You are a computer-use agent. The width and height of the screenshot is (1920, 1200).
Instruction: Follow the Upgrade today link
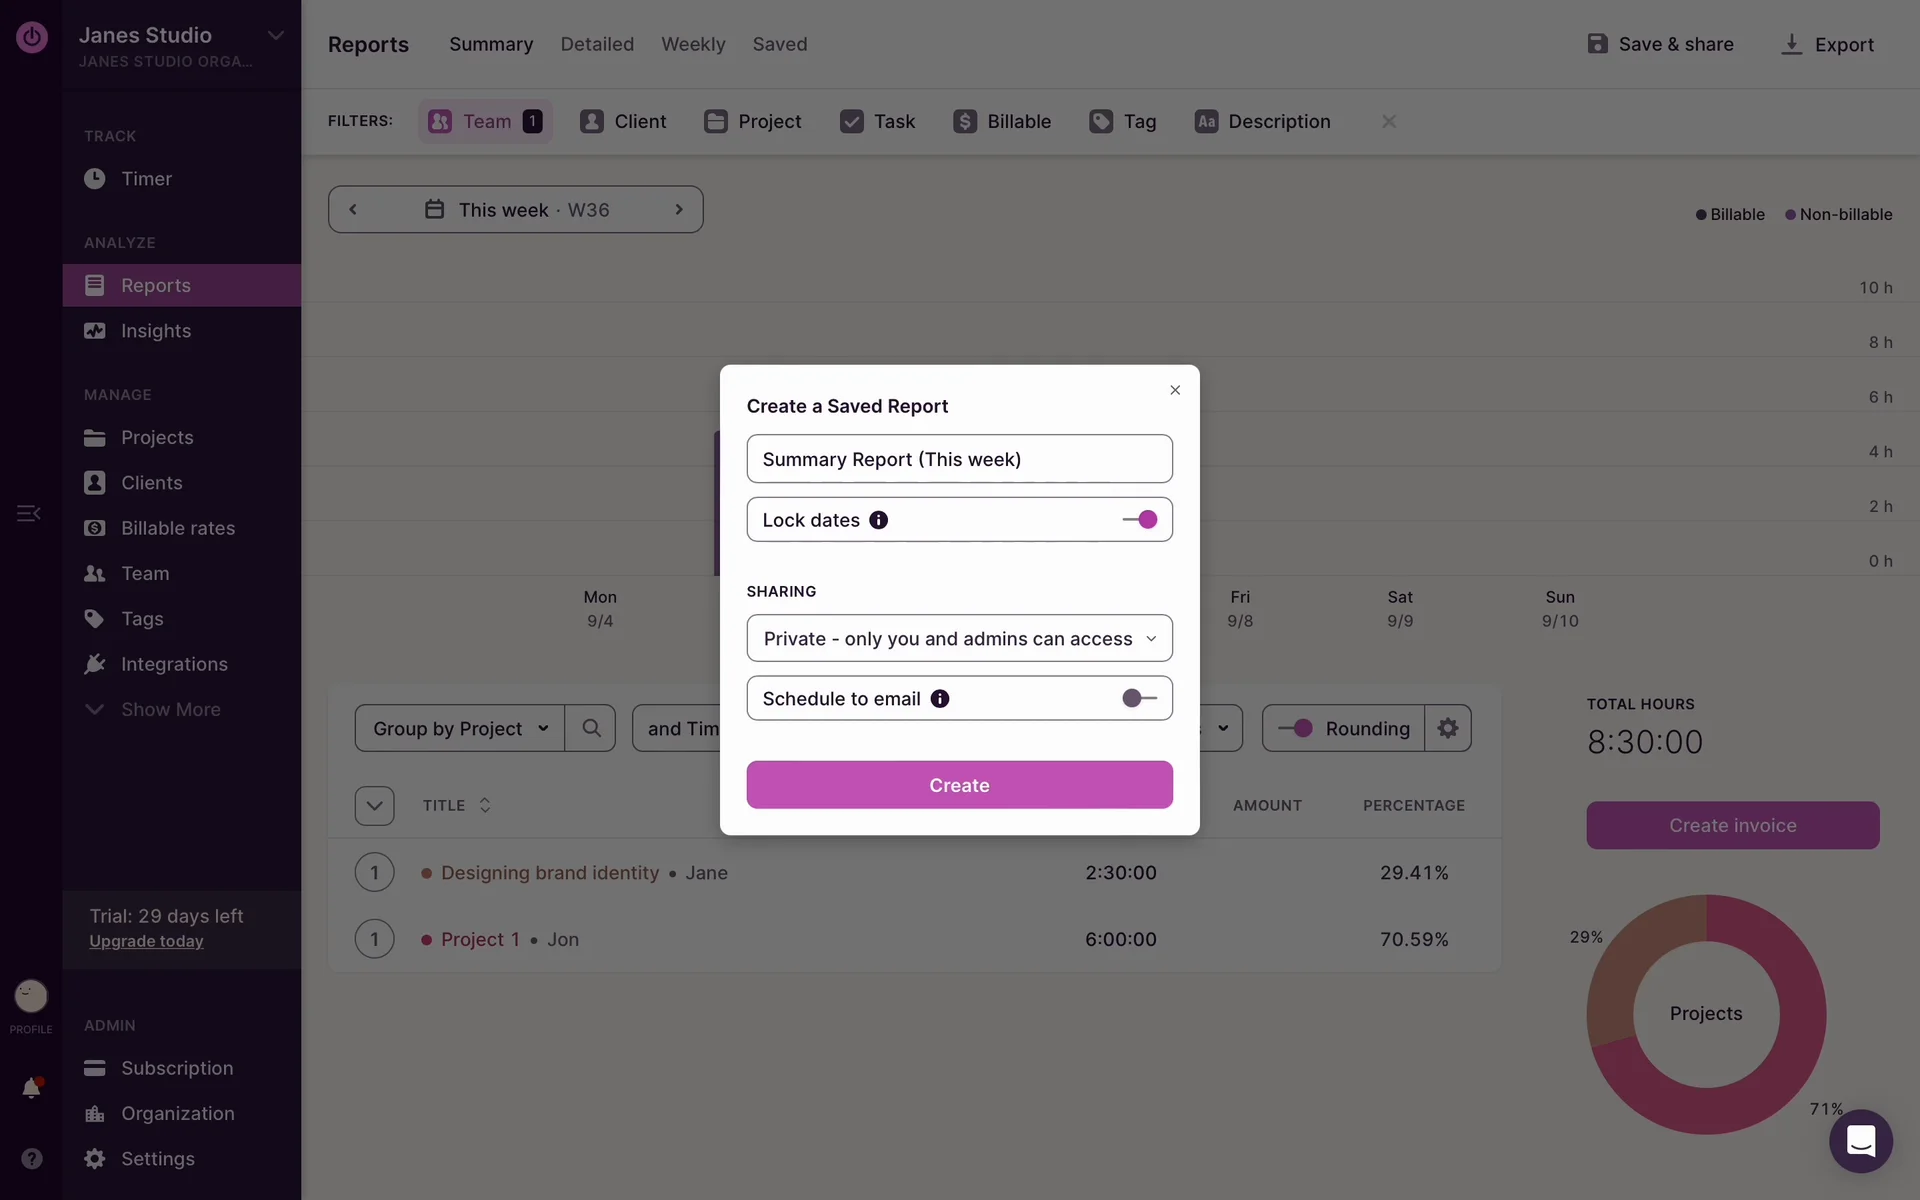click(x=146, y=941)
